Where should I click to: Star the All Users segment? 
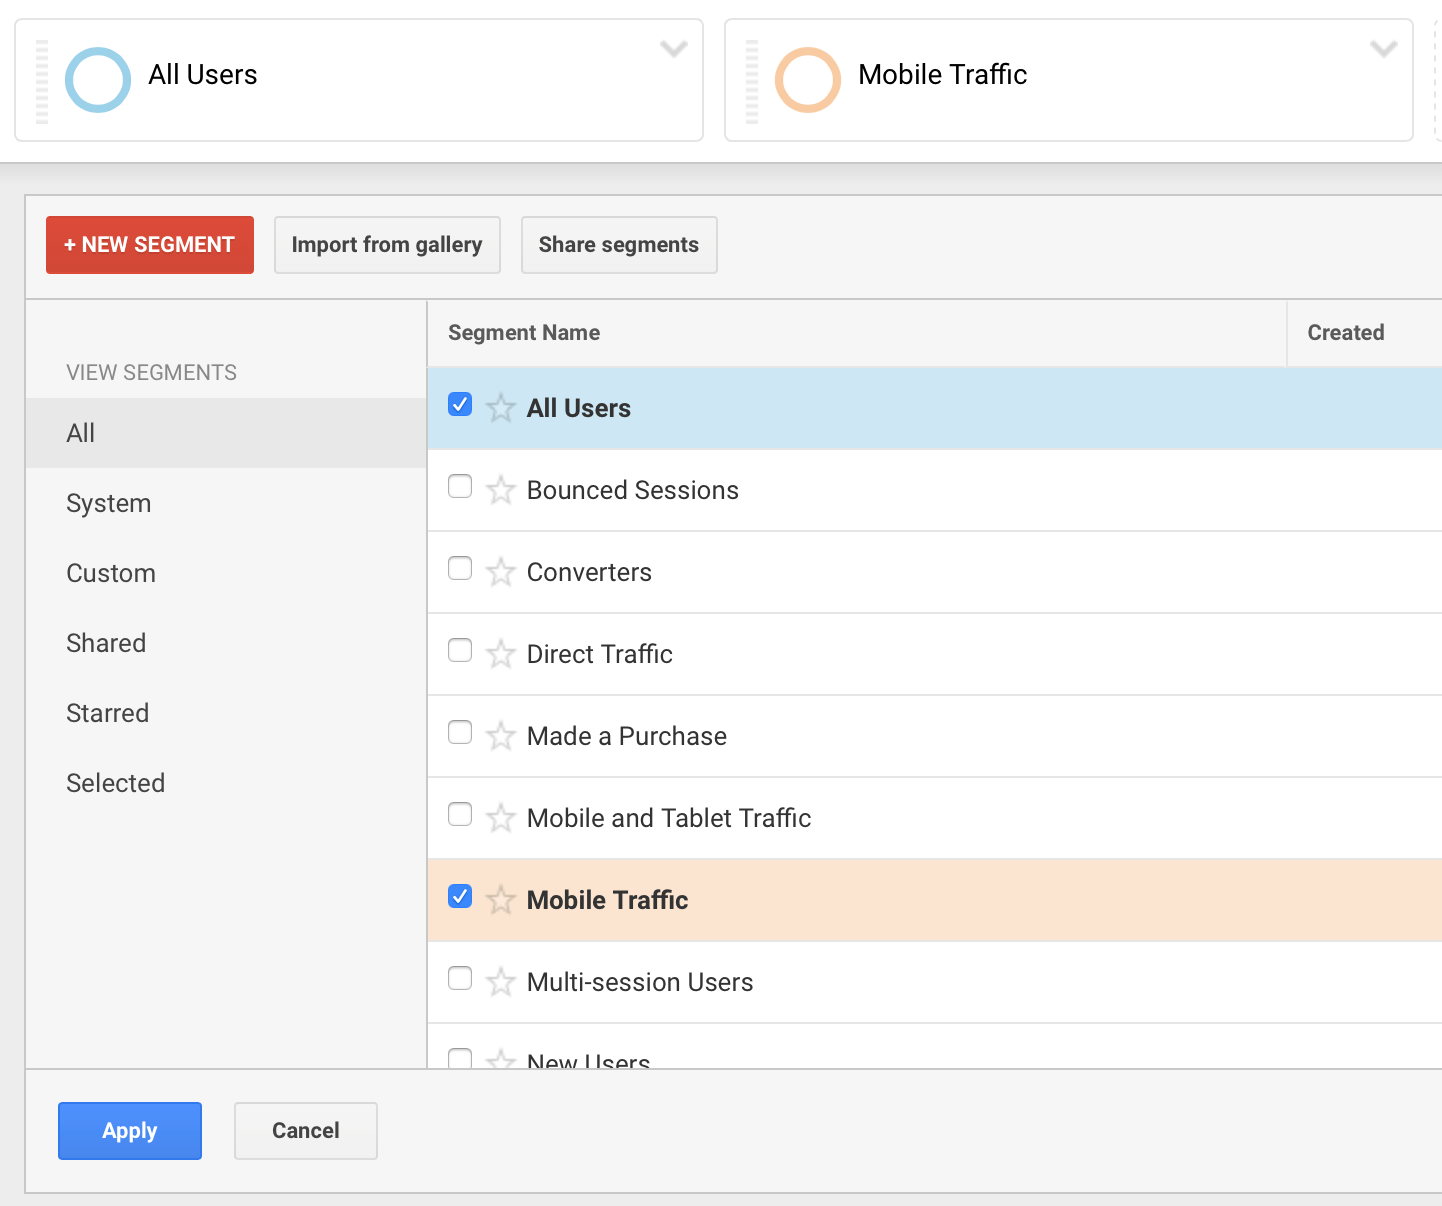[500, 408]
